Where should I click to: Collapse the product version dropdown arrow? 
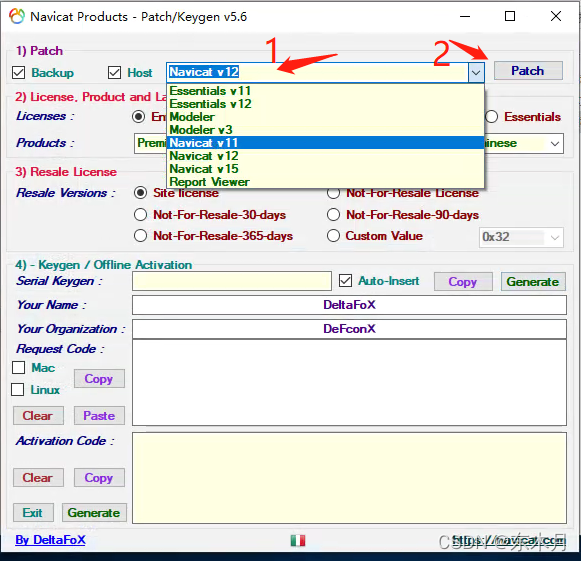pyautogui.click(x=476, y=73)
